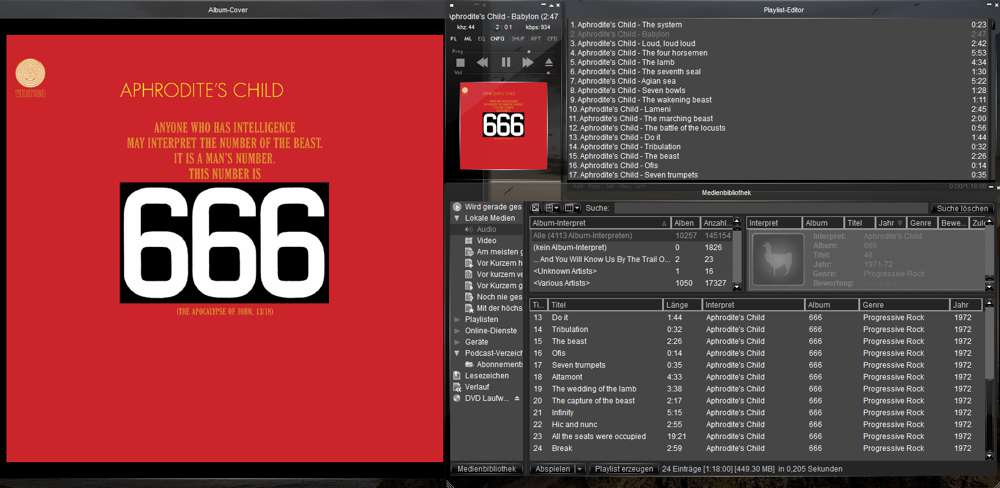Skip to the previous track
This screenshot has width=1000, height=488.
482,62
